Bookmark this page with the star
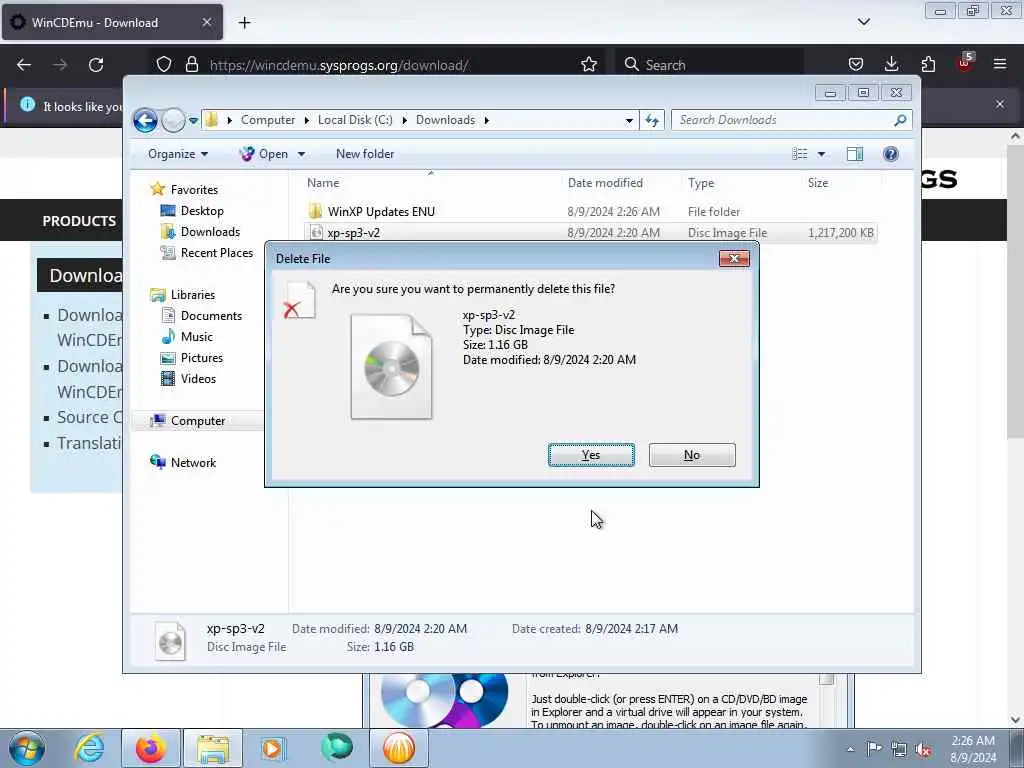Viewport: 1024px width, 768px height. point(589,65)
